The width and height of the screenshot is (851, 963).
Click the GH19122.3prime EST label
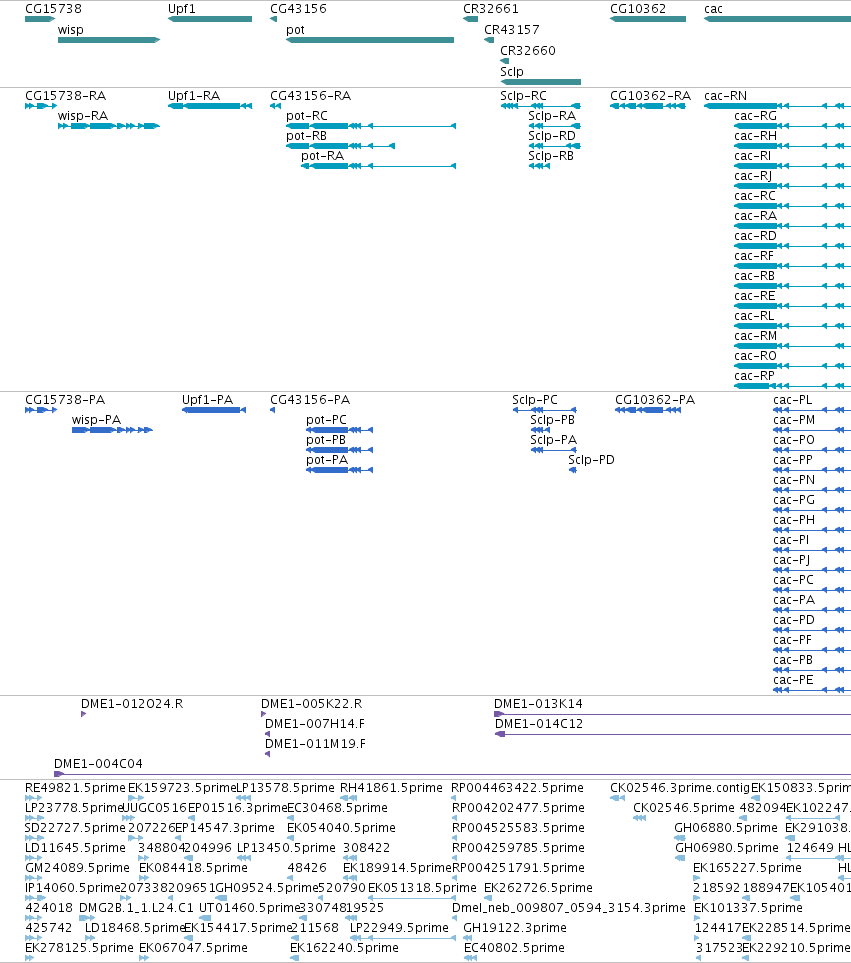[x=515, y=927]
